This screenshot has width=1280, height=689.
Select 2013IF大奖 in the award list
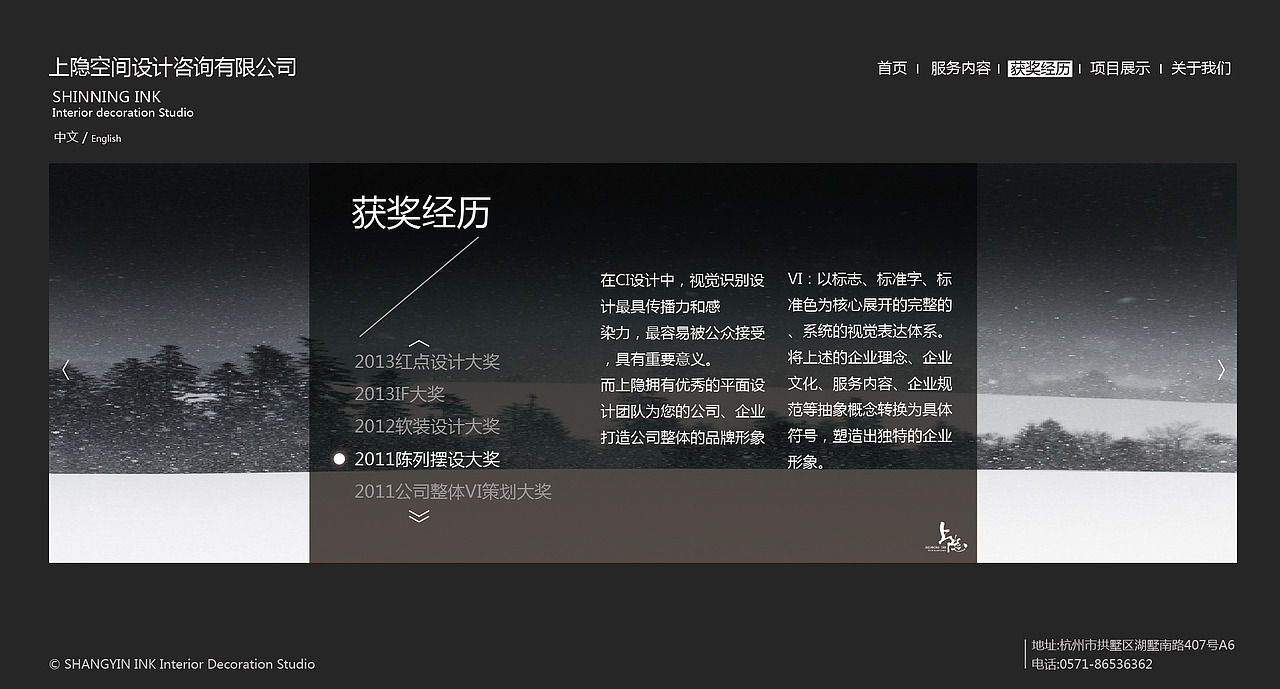399,394
